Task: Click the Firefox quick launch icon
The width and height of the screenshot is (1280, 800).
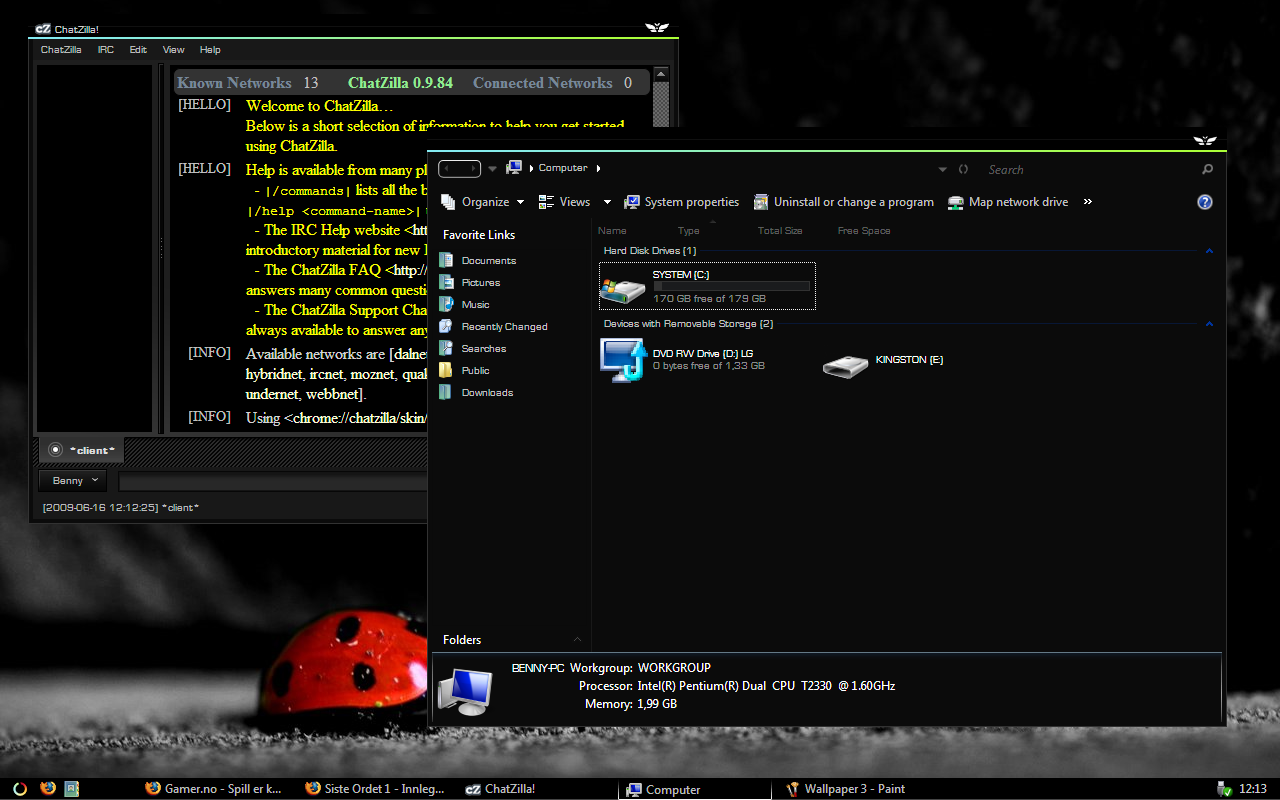Action: pyautogui.click(x=47, y=788)
